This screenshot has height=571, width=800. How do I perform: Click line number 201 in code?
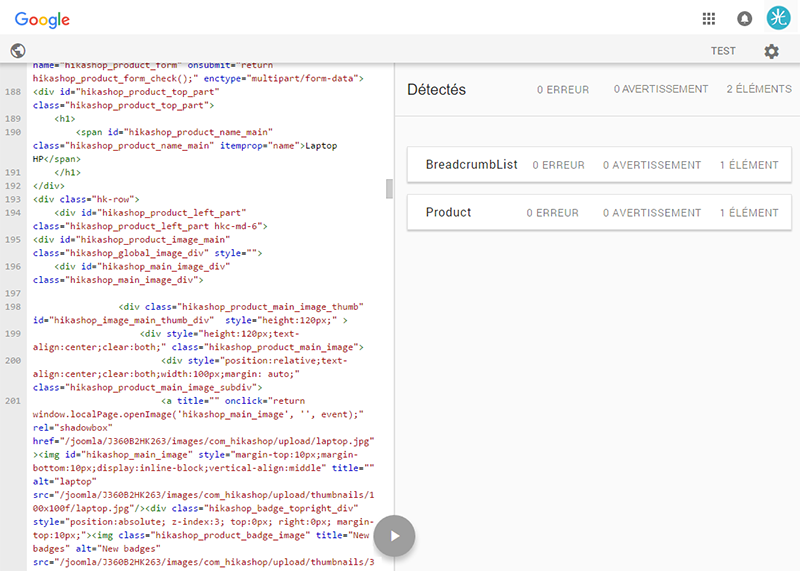pos(13,401)
